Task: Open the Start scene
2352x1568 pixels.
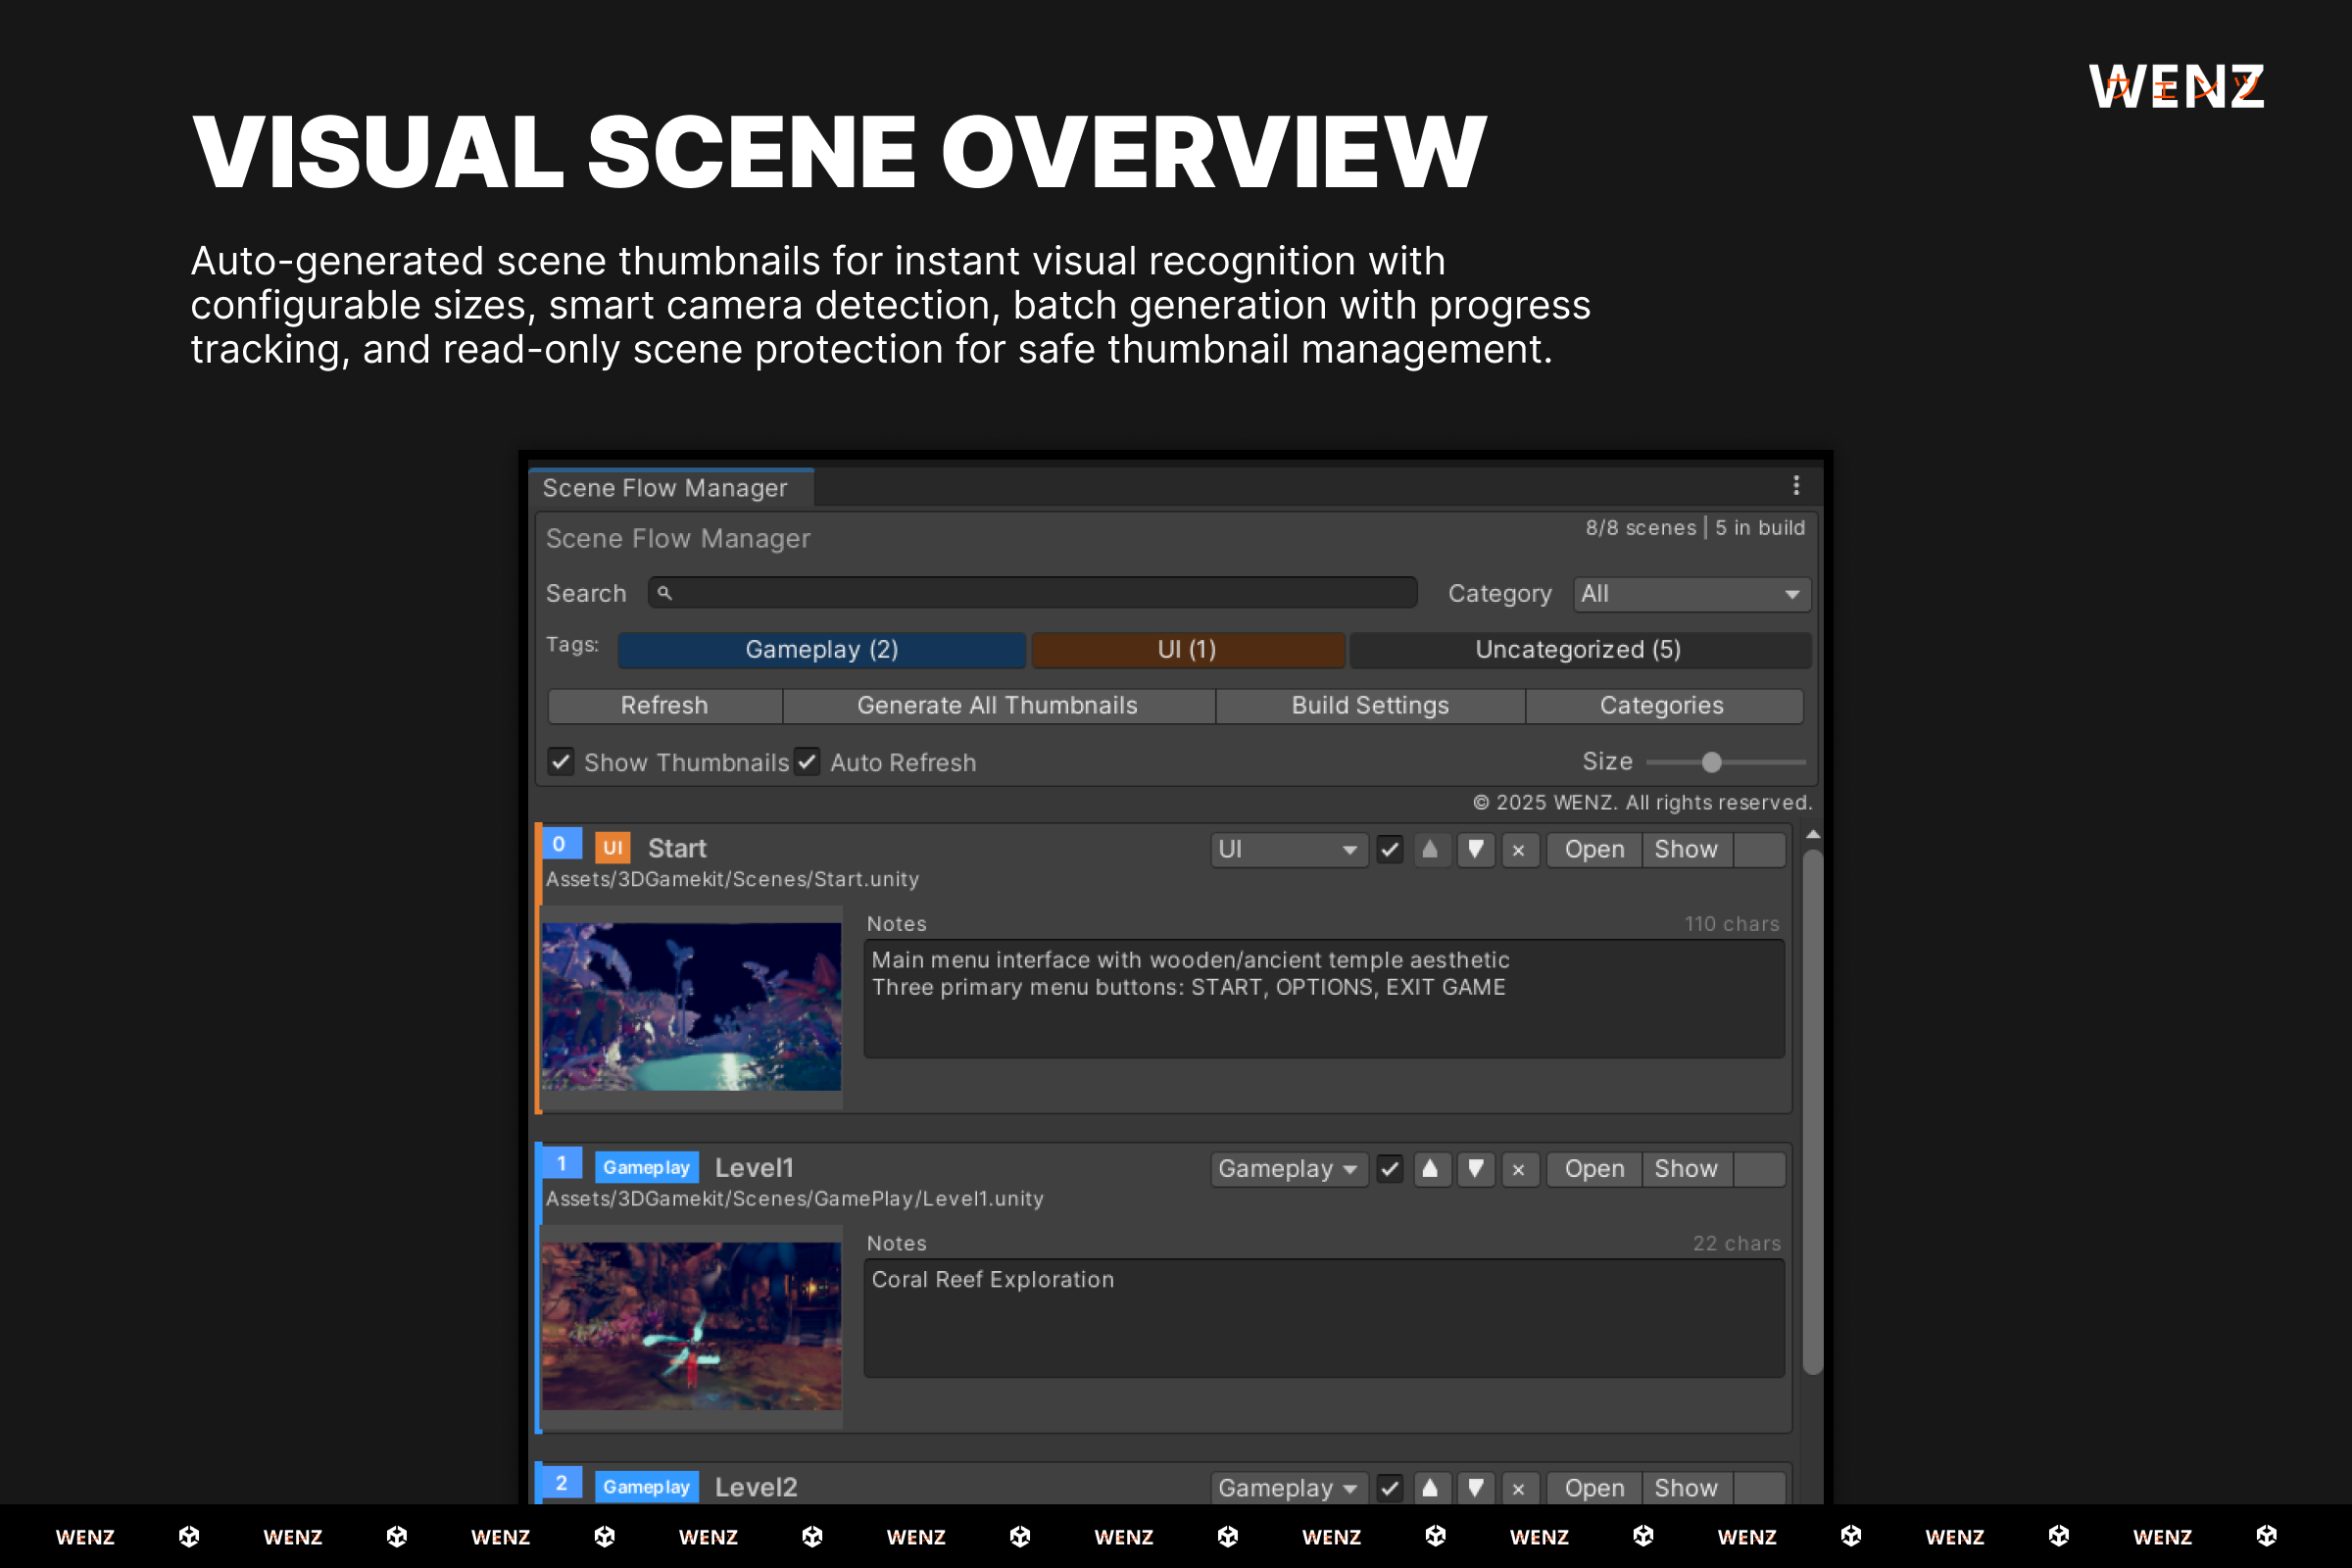Action: pos(1594,849)
